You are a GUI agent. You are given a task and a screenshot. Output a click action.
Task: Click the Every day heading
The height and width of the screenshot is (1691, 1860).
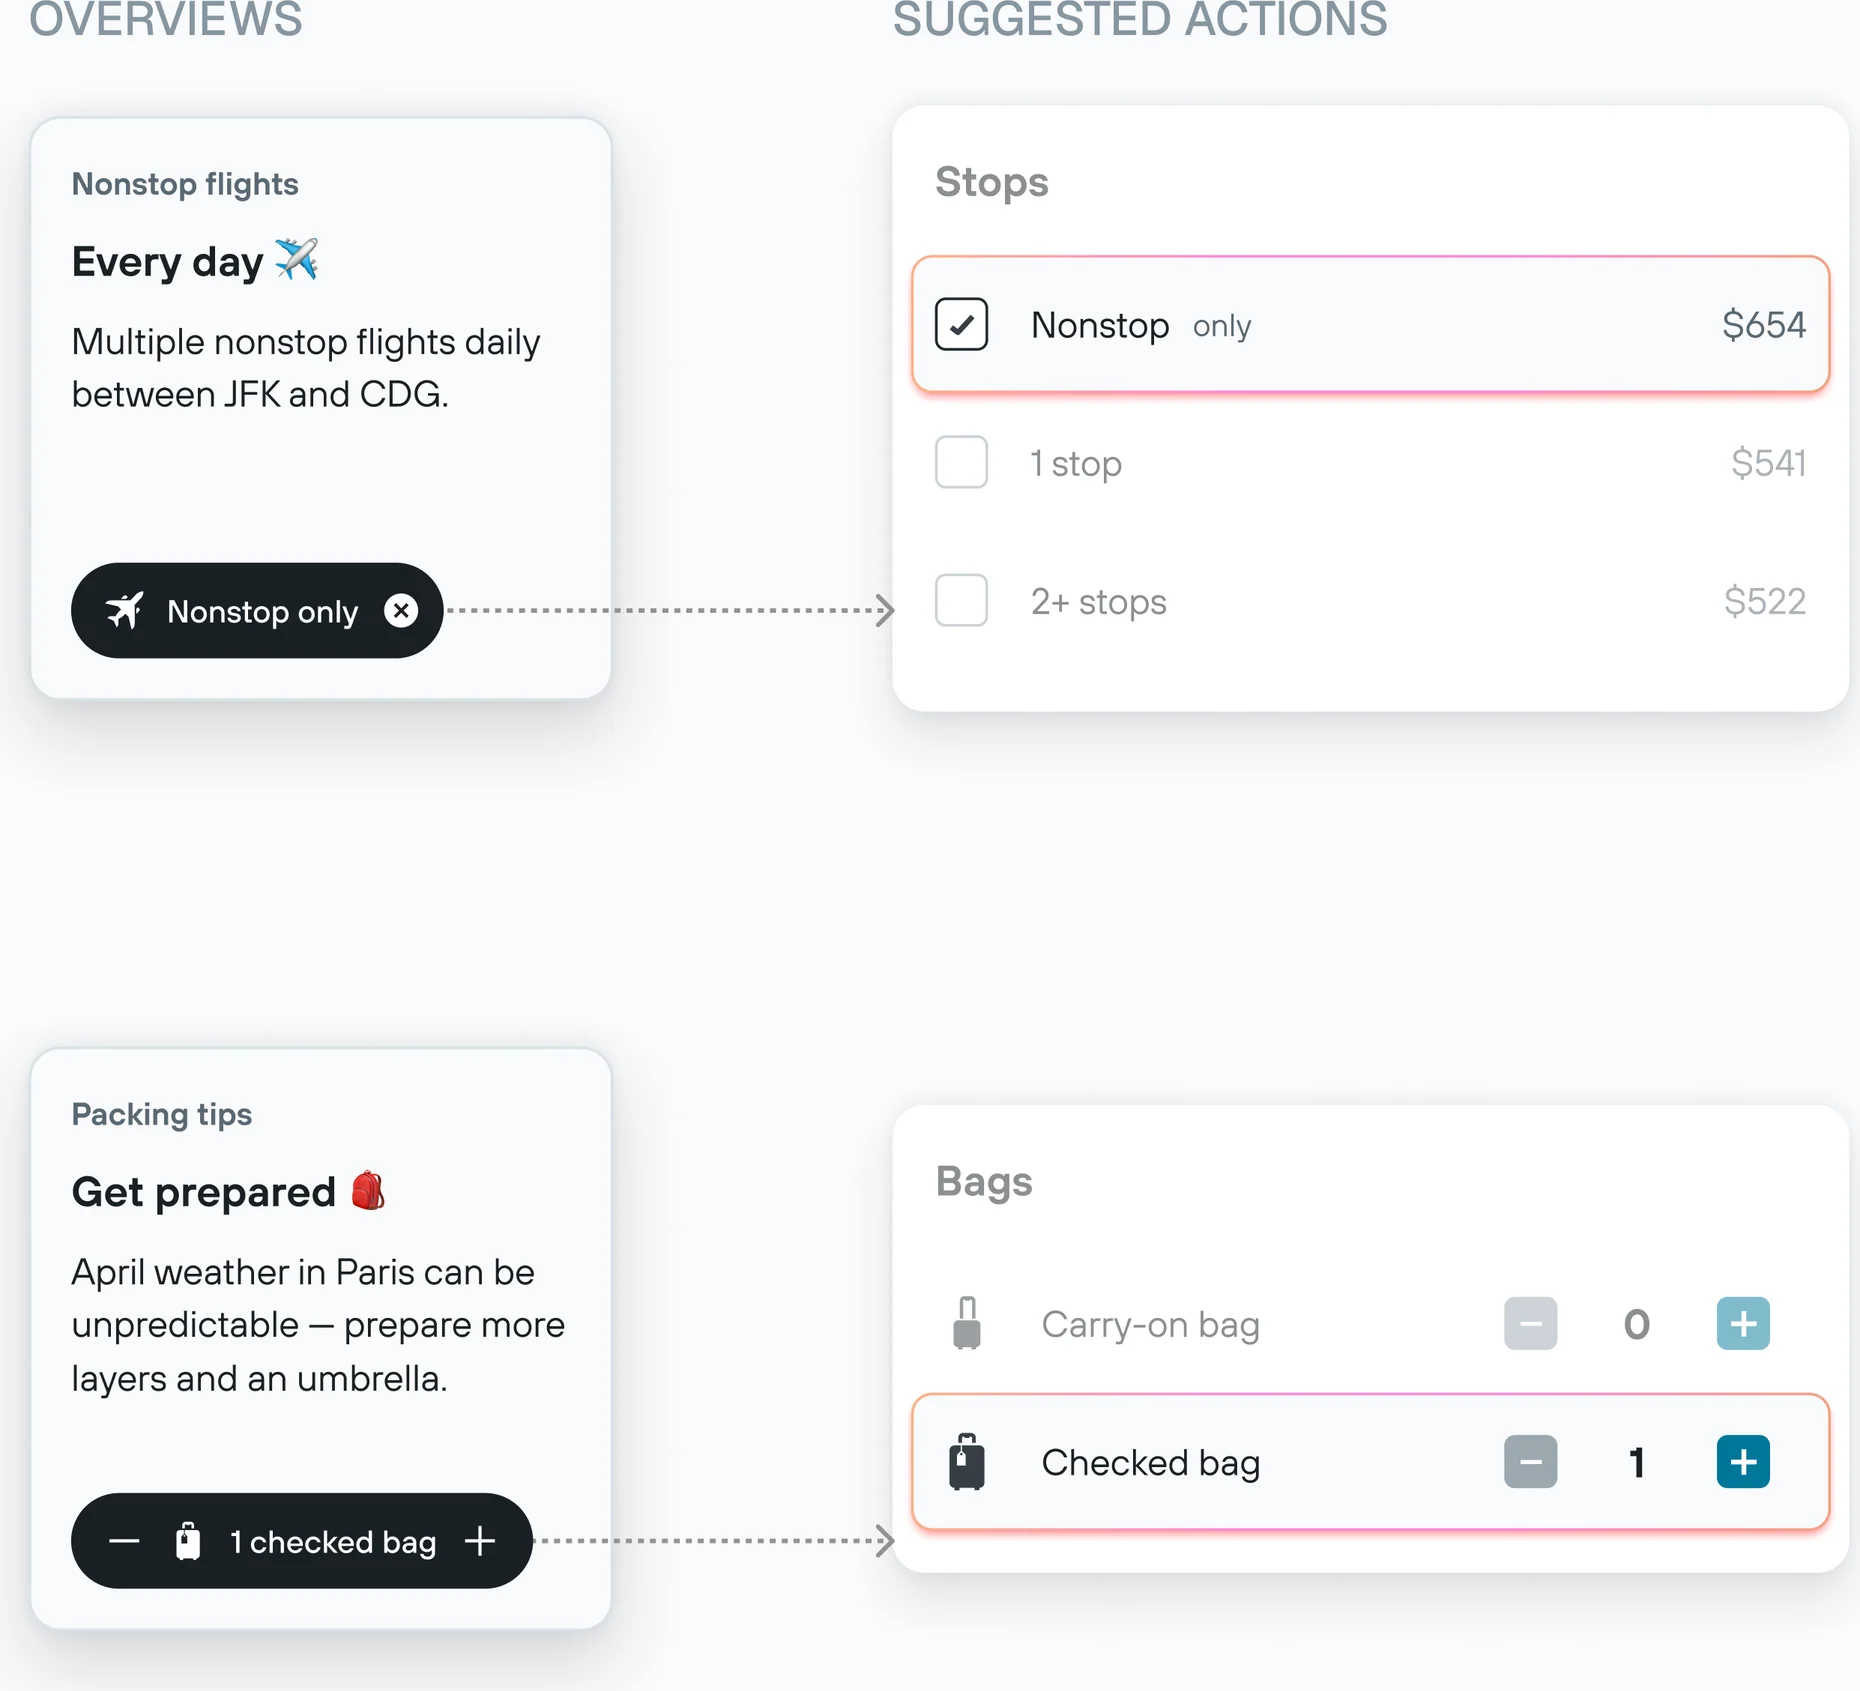pos(167,262)
